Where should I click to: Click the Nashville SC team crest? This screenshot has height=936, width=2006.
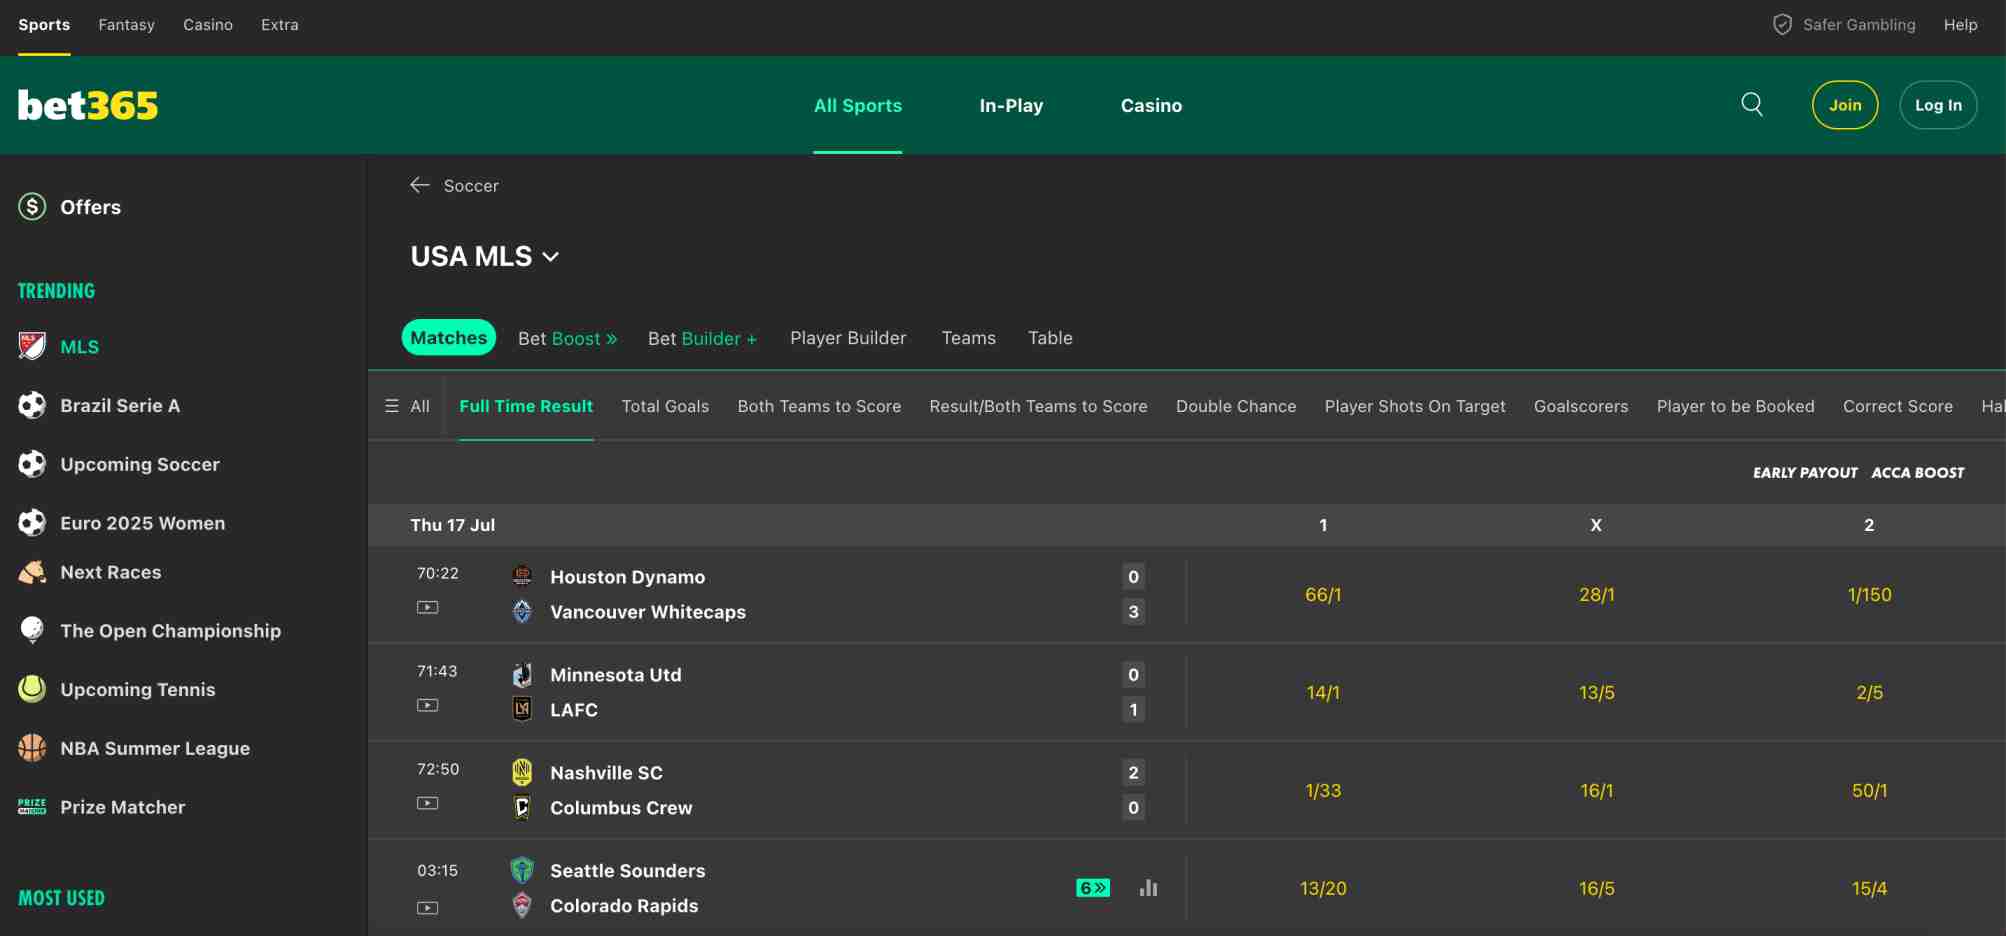[x=522, y=771]
